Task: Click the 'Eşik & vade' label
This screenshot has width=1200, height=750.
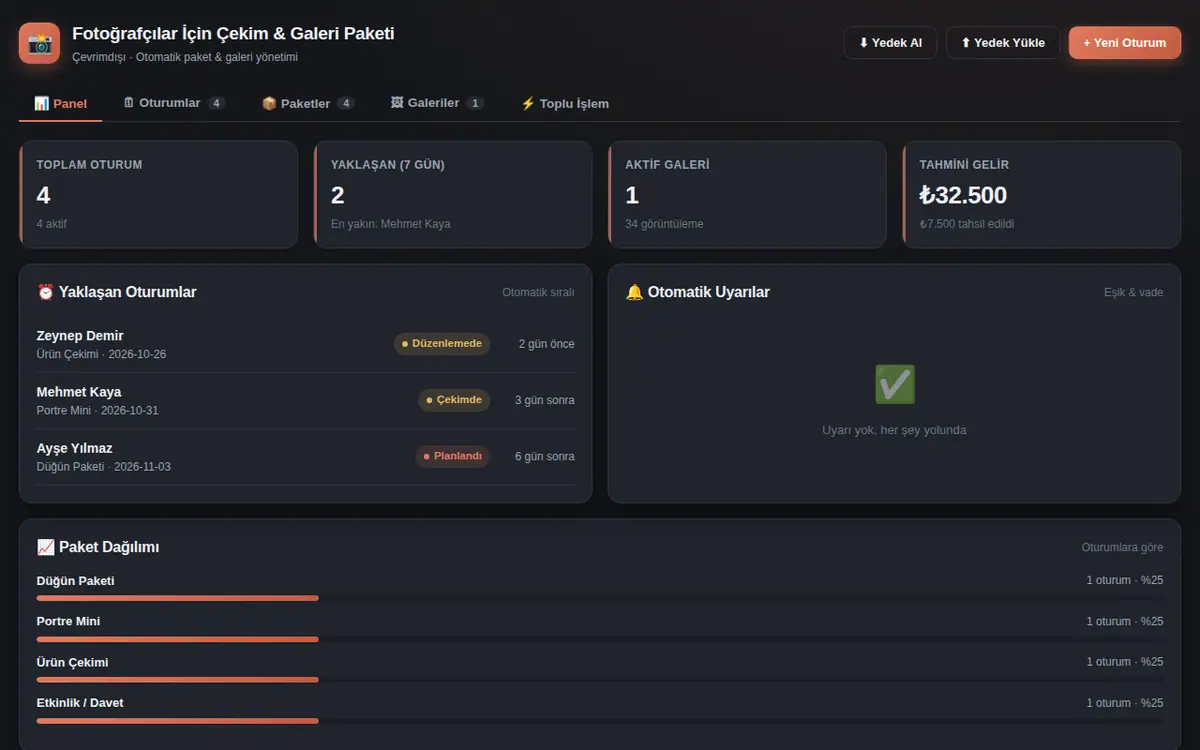Action: click(x=1133, y=292)
